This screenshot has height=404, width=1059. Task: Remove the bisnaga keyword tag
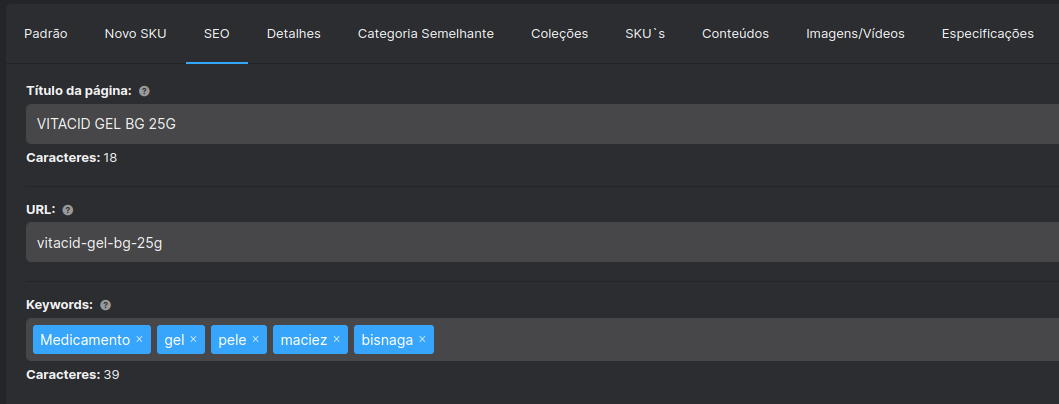422,339
